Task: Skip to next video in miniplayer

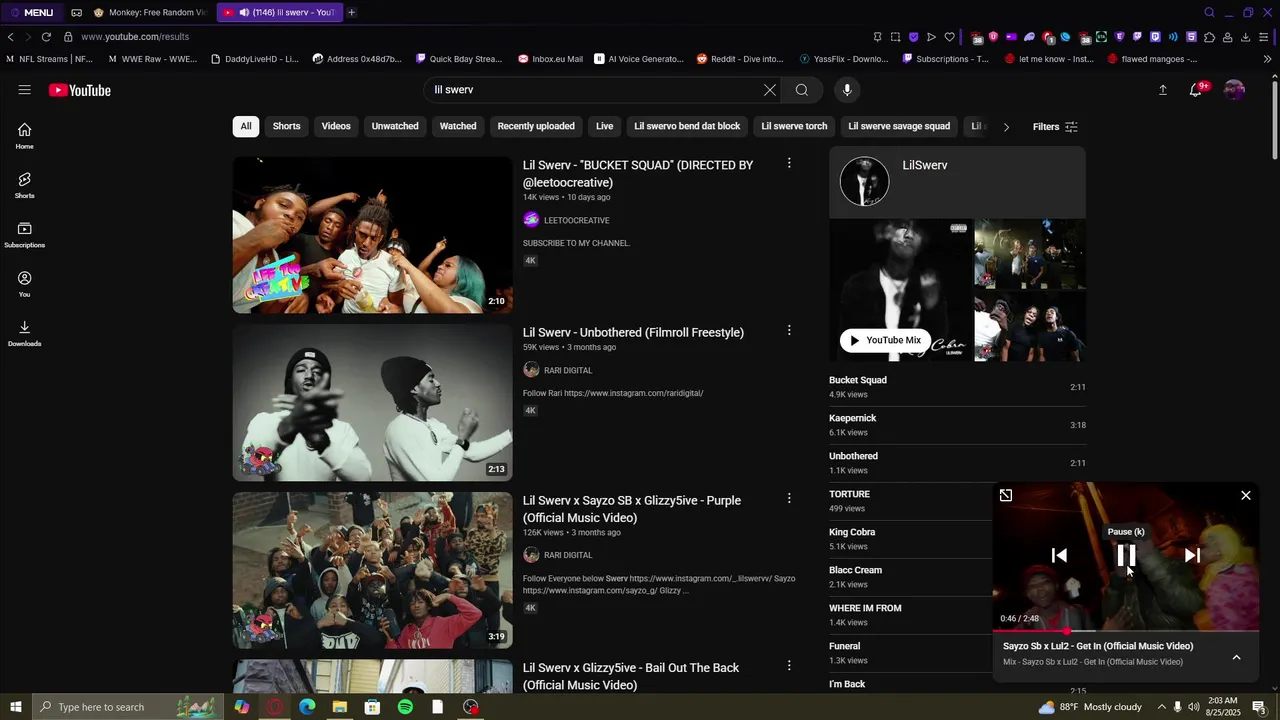Action: point(1192,555)
